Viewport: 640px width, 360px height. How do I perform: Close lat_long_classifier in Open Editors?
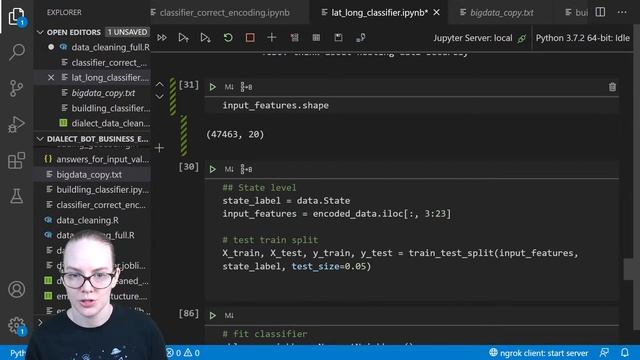pyautogui.click(x=51, y=78)
